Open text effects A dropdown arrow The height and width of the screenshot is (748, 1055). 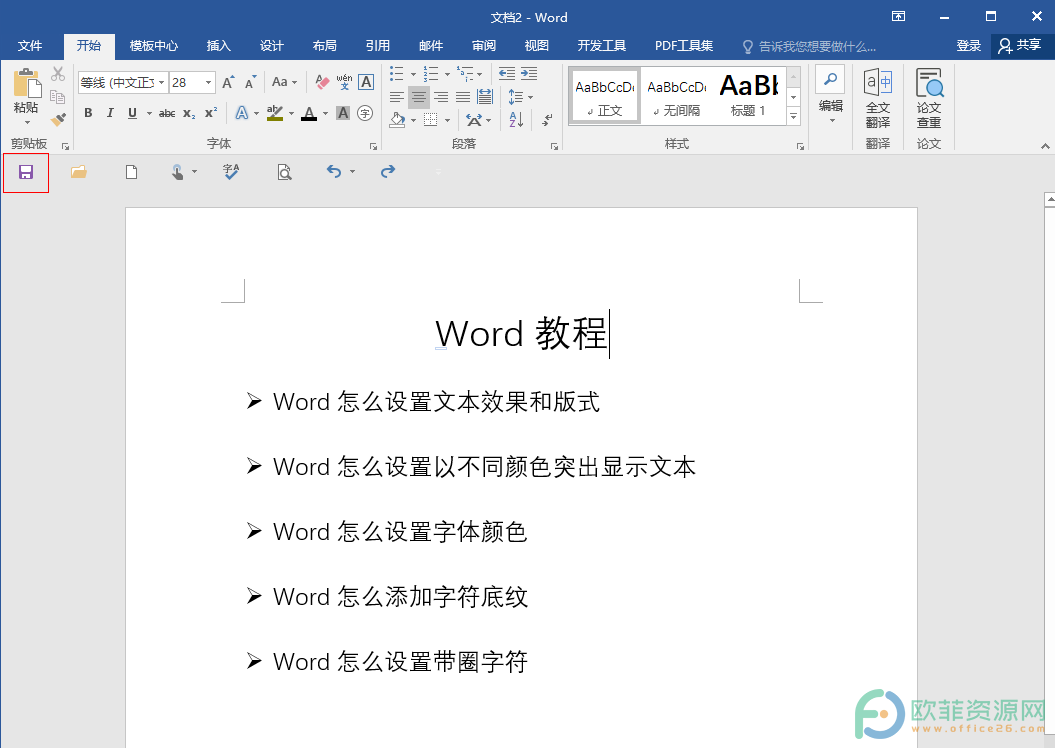257,114
